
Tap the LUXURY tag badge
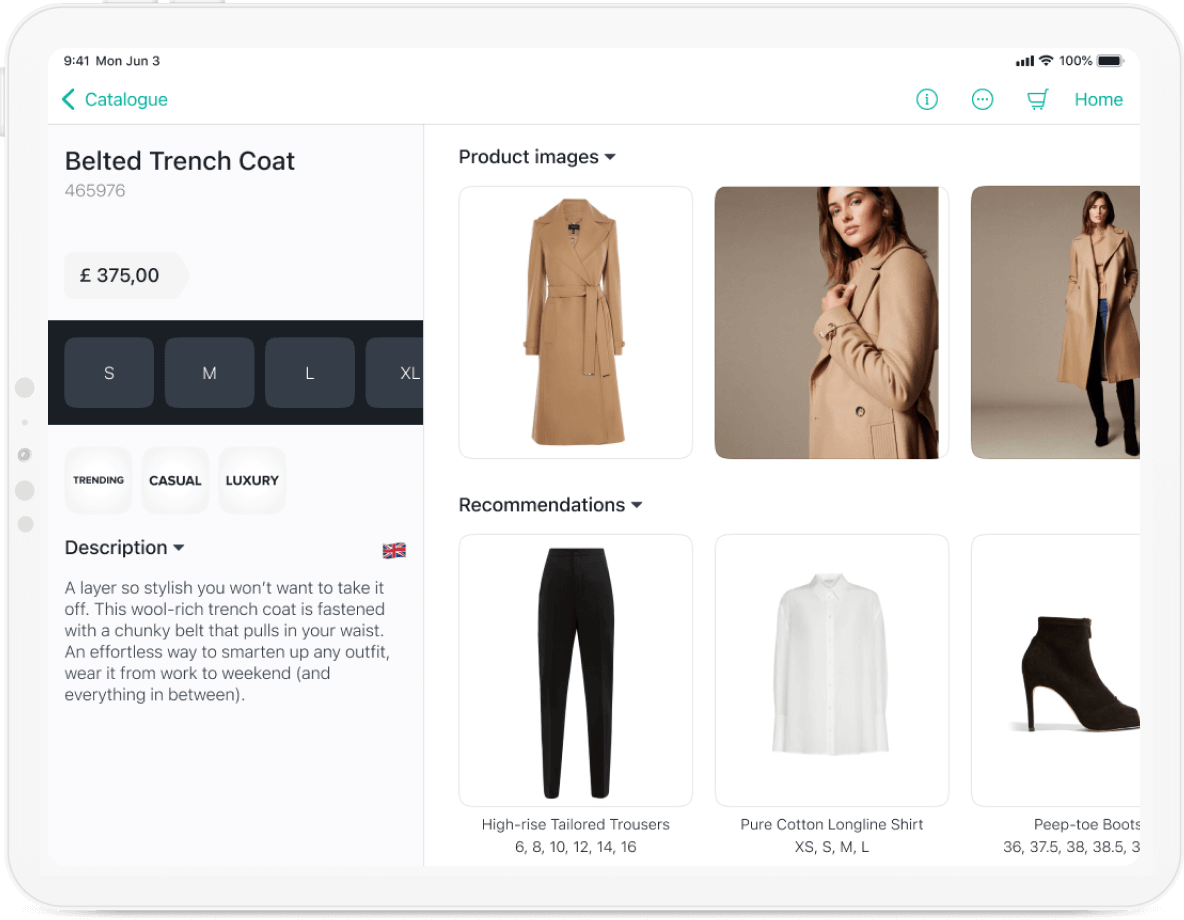tap(252, 480)
